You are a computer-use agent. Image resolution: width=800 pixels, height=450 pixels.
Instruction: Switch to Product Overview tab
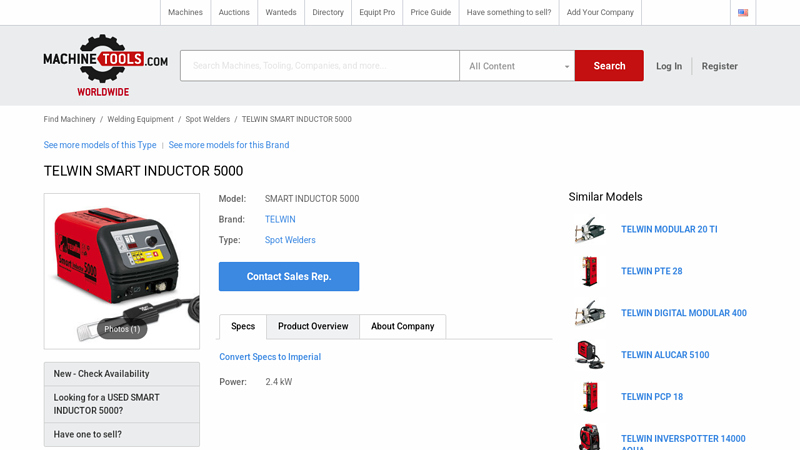(313, 327)
